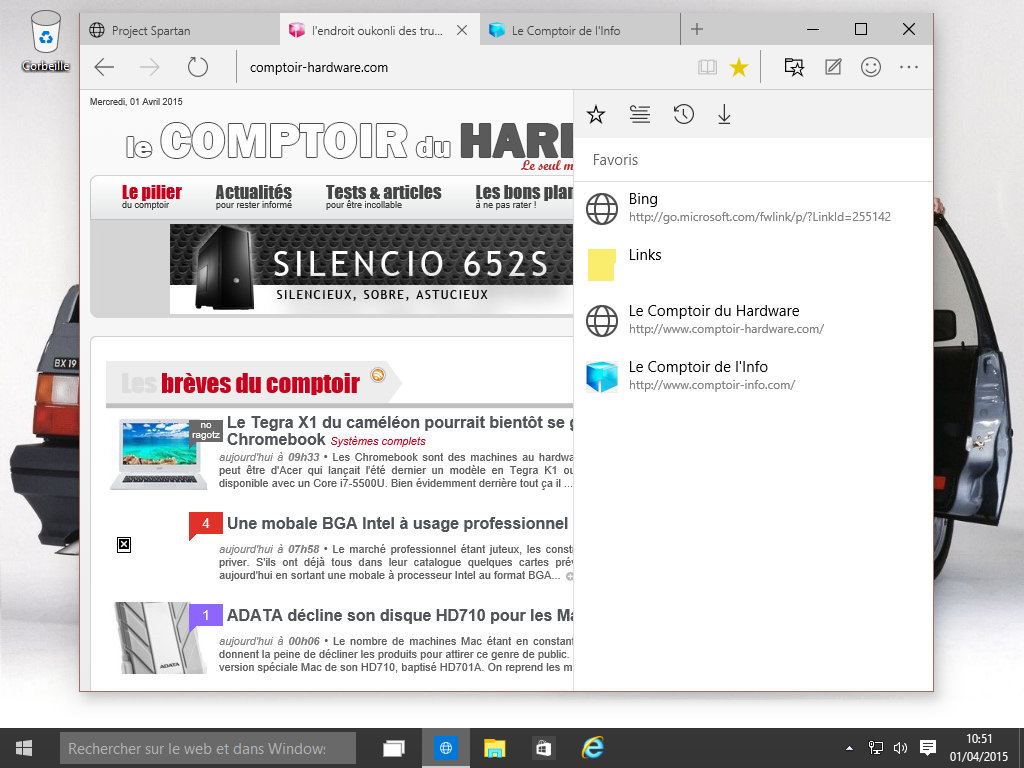Open the more actions ellipsis menu

909,67
